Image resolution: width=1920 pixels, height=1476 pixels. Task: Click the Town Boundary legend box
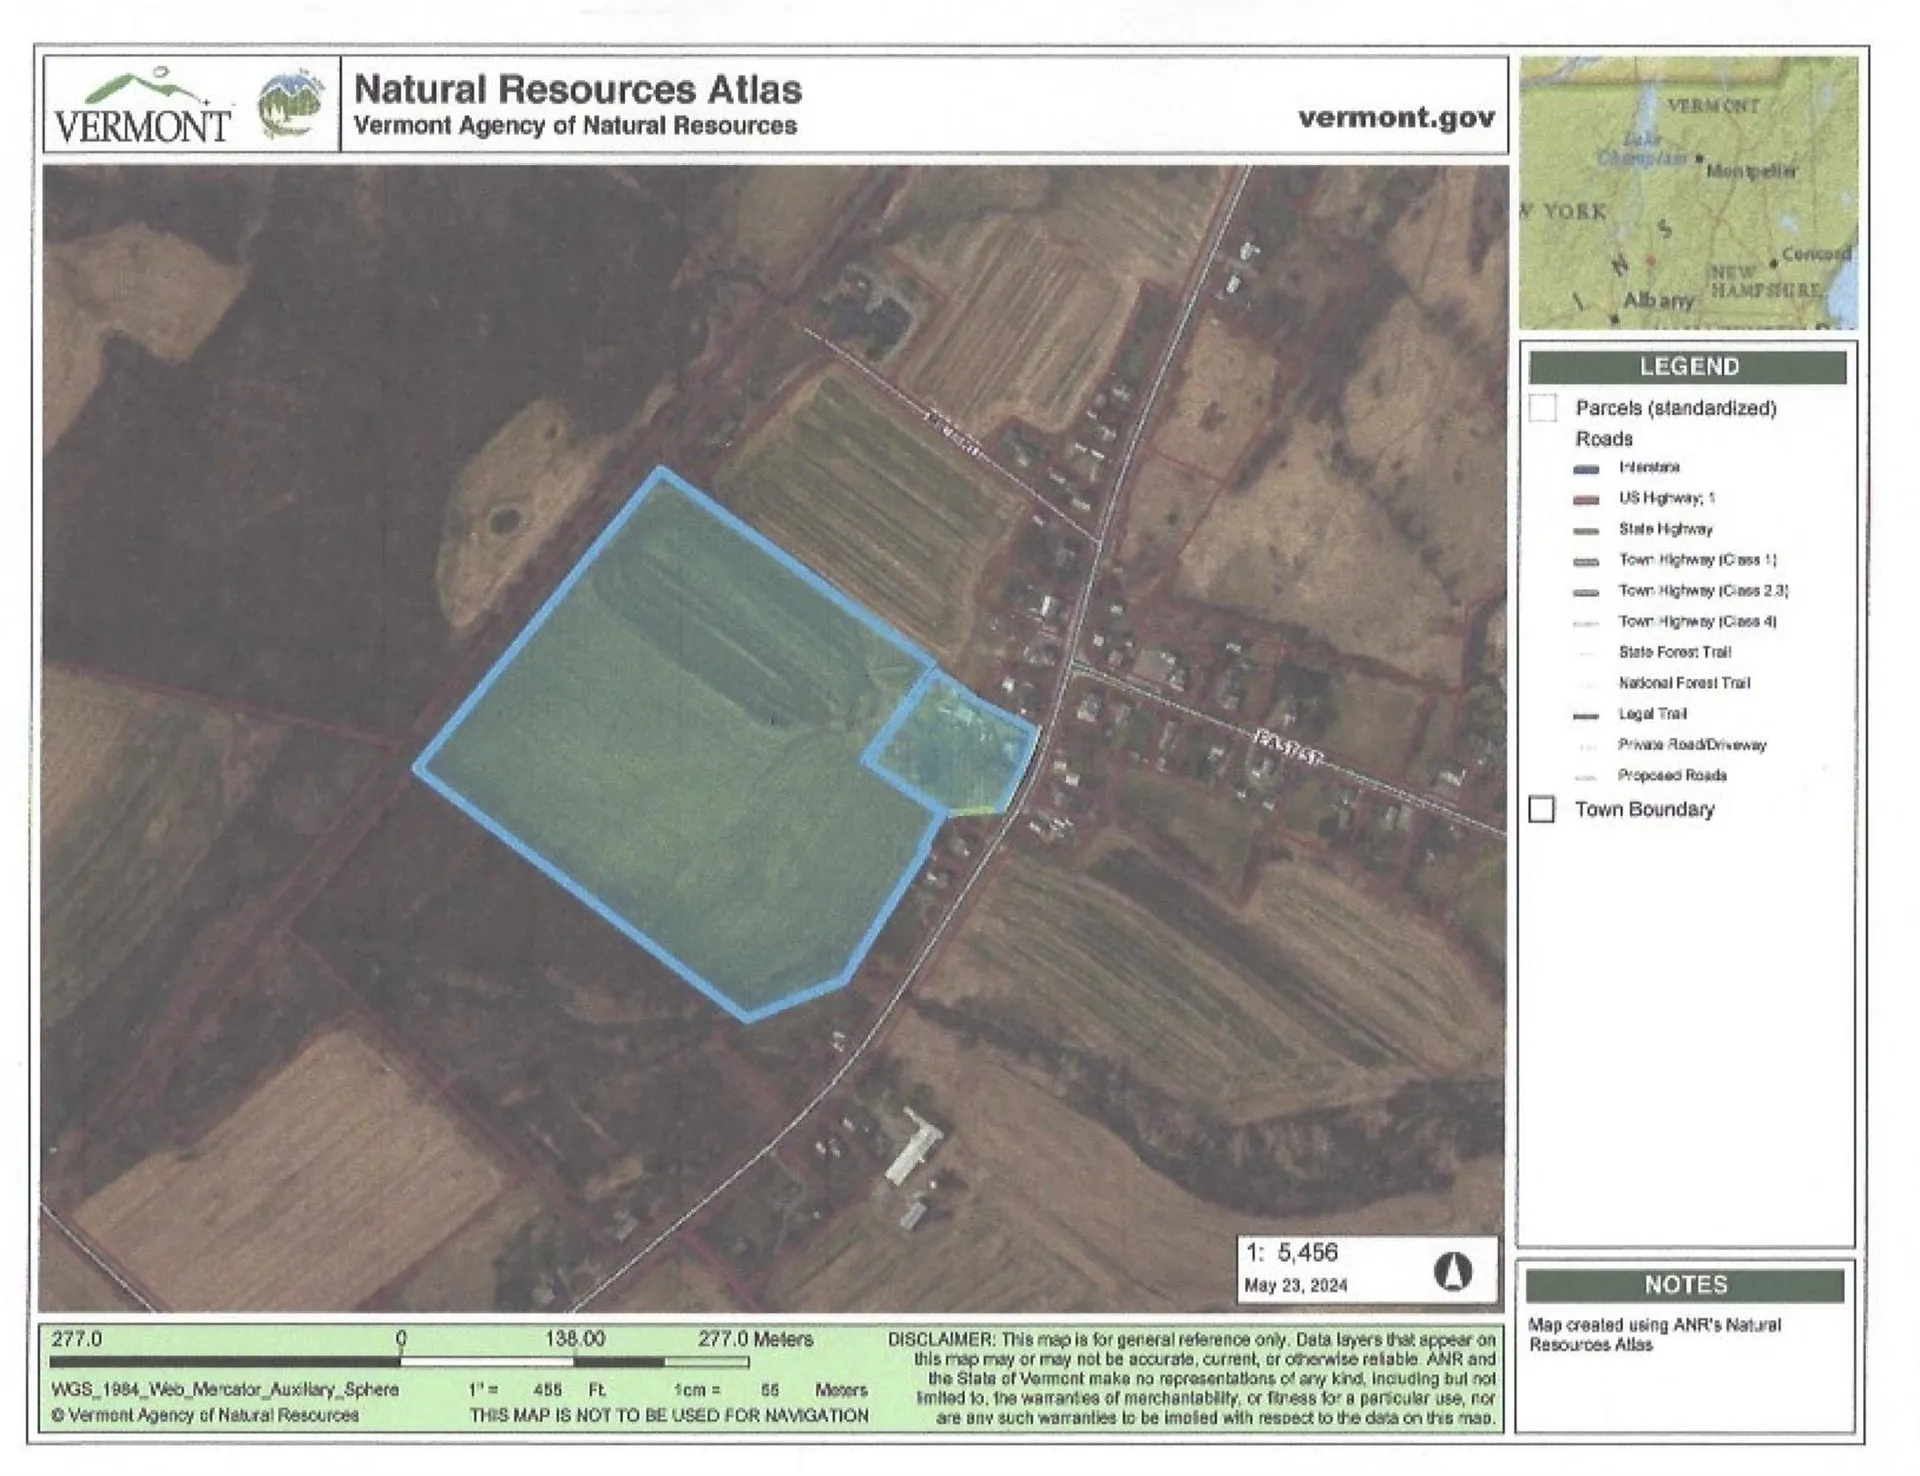point(1542,809)
